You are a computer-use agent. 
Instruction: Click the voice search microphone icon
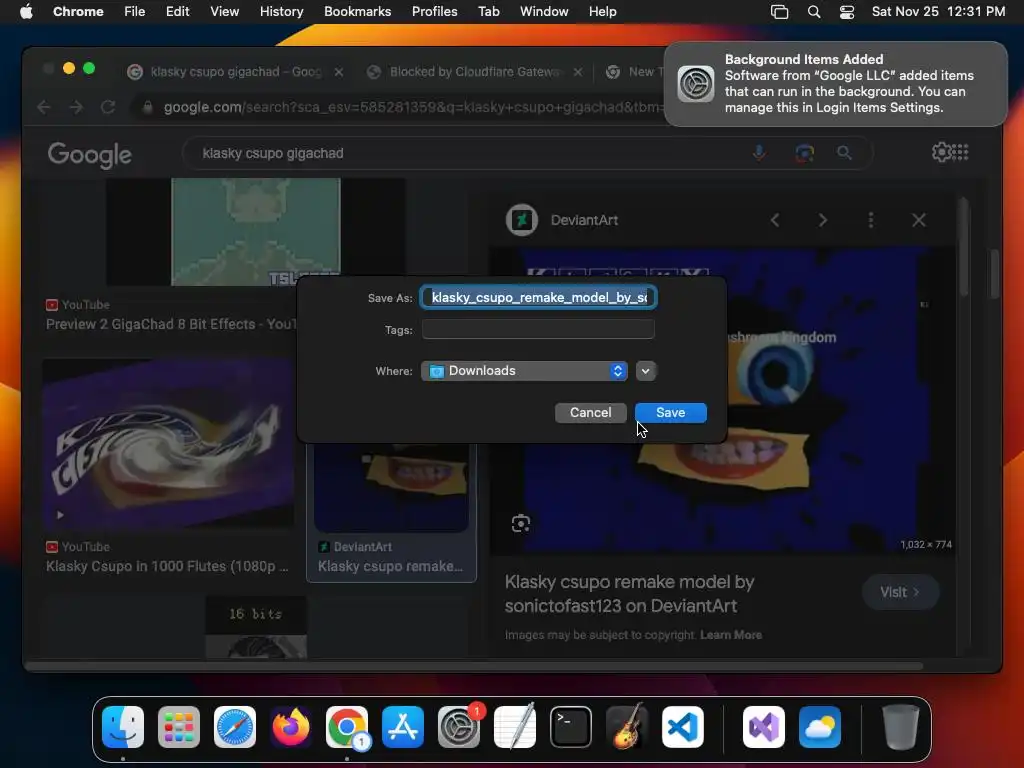[x=759, y=153]
